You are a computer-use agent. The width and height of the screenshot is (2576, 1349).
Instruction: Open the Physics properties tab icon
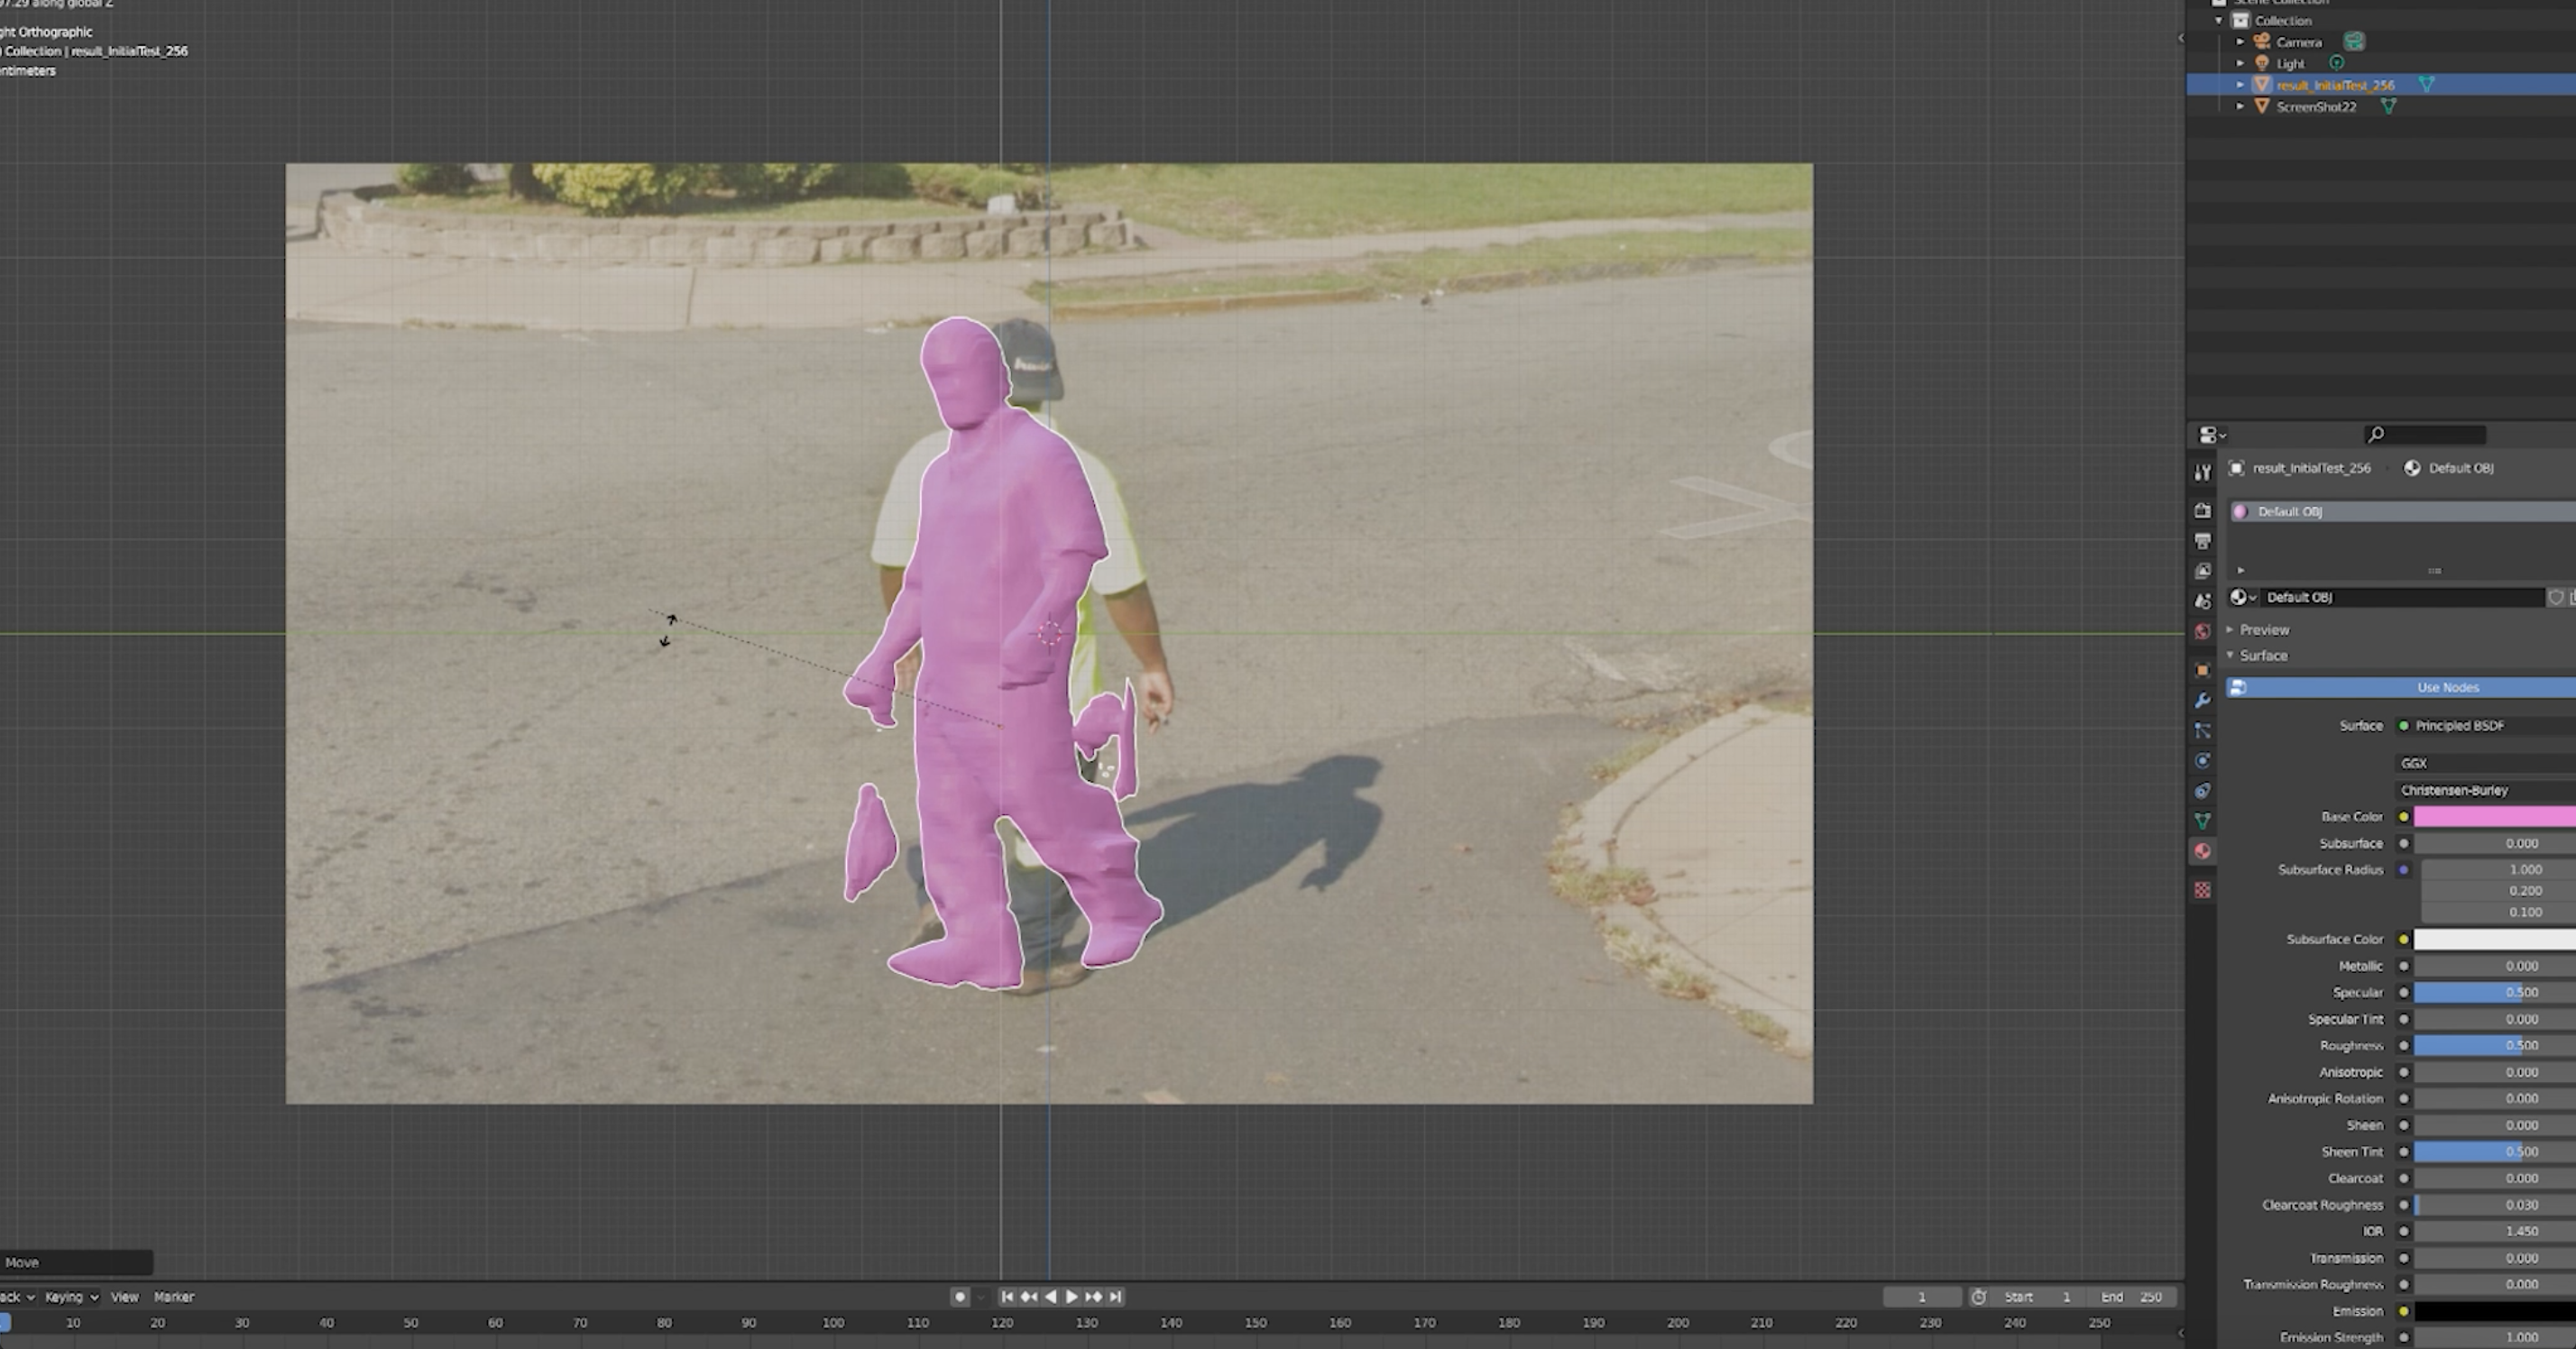tap(2202, 761)
